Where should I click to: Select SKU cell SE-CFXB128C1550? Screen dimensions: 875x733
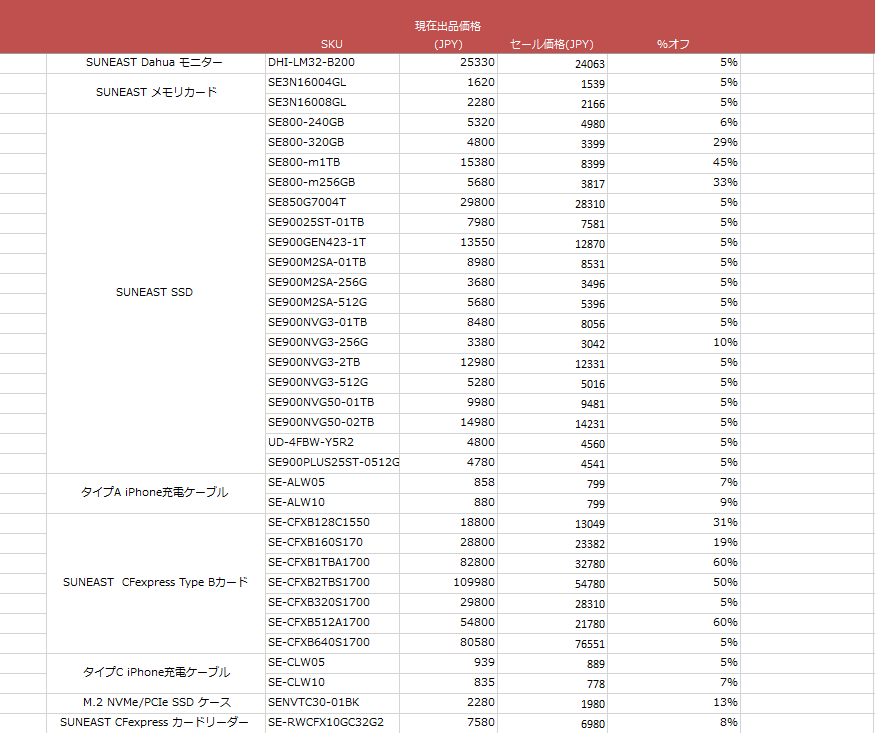(x=333, y=523)
